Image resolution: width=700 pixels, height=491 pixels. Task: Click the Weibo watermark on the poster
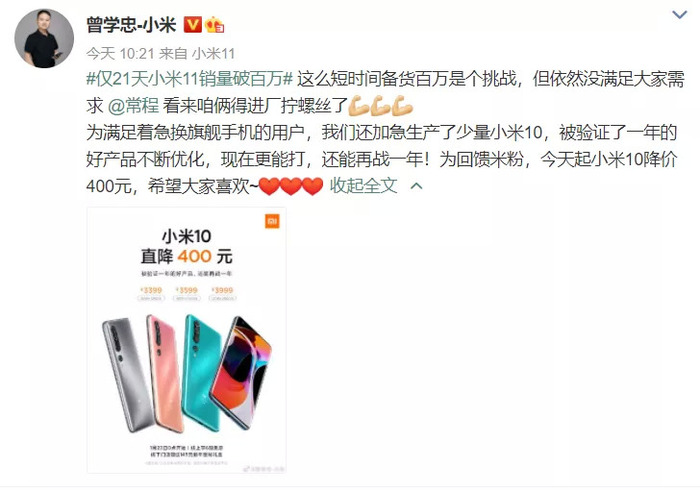(x=264, y=469)
